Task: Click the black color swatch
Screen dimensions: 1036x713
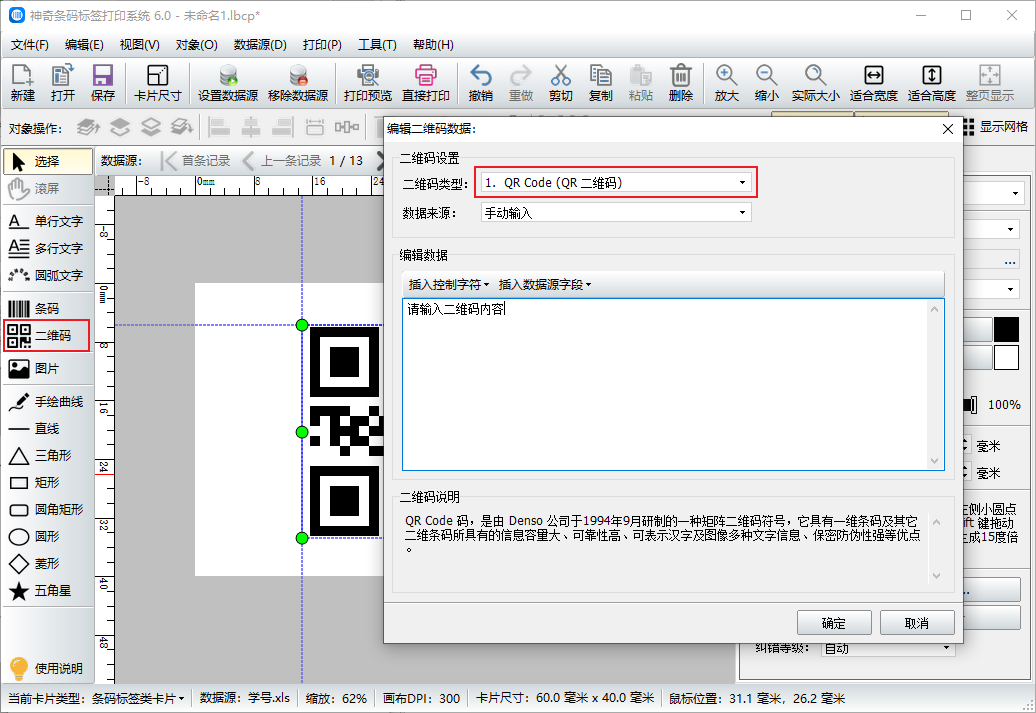Action: (x=1006, y=330)
